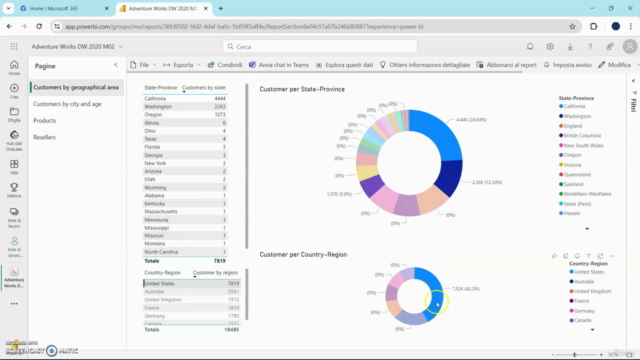This screenshot has height=360, width=640.
Task: Open the more options ellipsis in sidebar
Action: (x=14, y=304)
